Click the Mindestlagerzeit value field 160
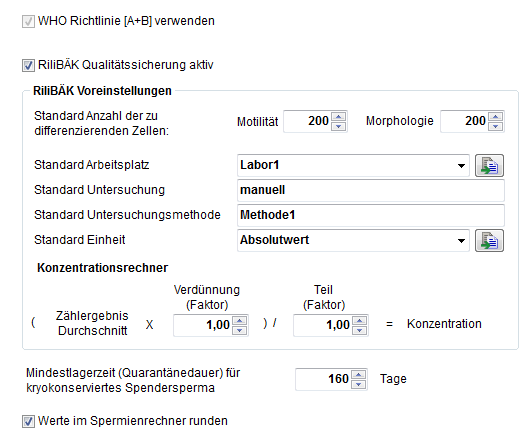 (x=323, y=379)
